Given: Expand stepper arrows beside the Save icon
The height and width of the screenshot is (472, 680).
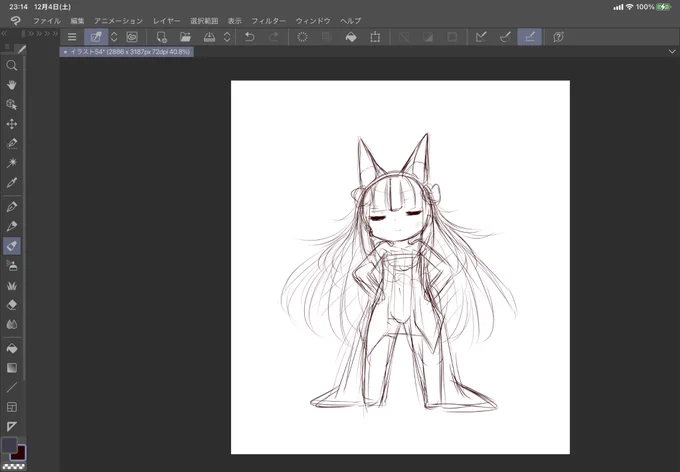Looking at the screenshot, I should point(227,37).
